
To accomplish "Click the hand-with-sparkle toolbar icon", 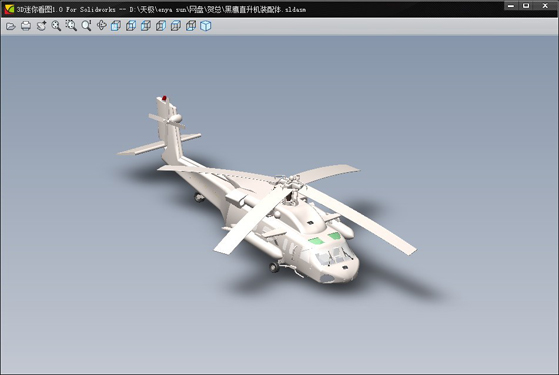I will click(x=41, y=26).
